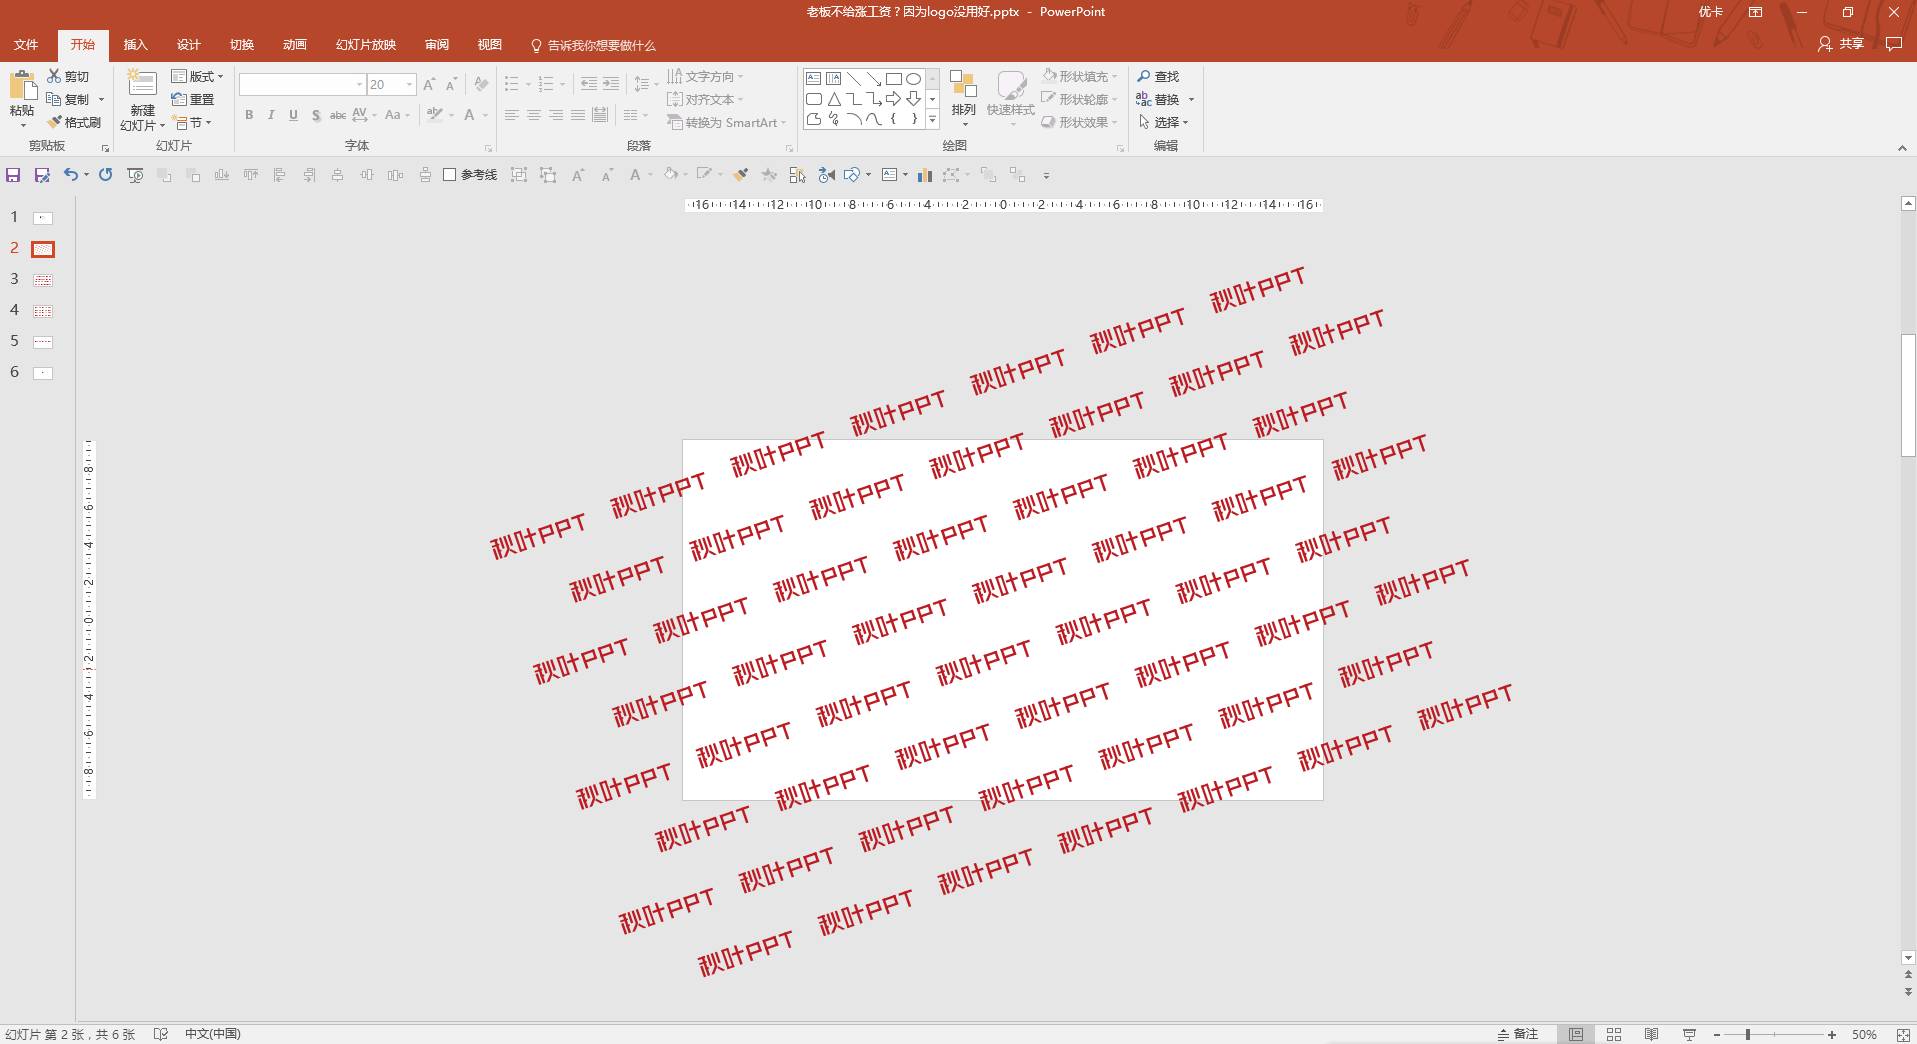Select slide 1 thumbnail
The height and width of the screenshot is (1044, 1917).
pos(43,218)
